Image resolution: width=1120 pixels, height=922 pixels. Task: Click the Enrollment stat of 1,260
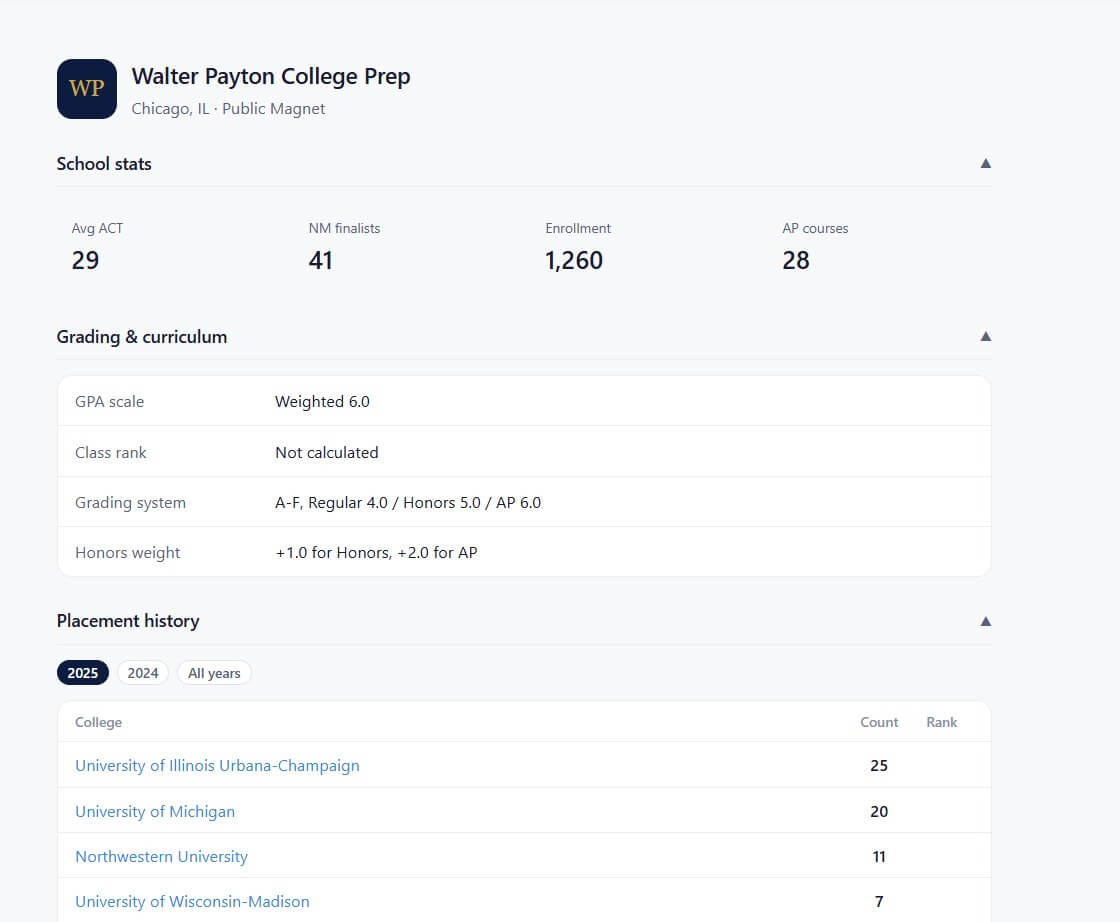[574, 261]
